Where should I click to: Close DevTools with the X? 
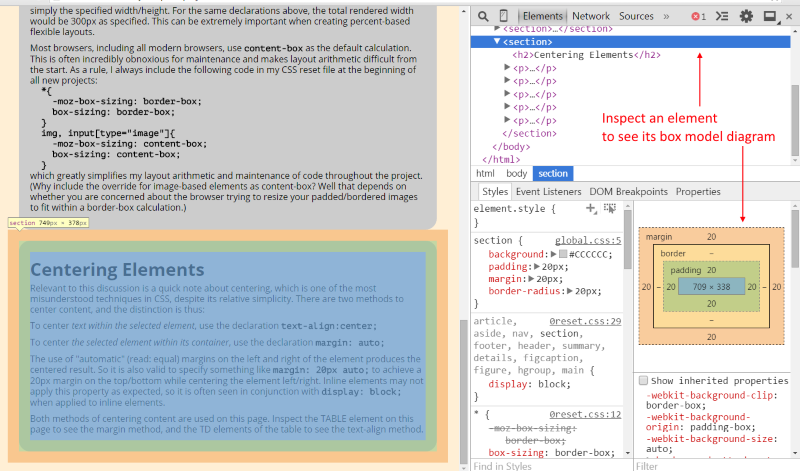(789, 16)
